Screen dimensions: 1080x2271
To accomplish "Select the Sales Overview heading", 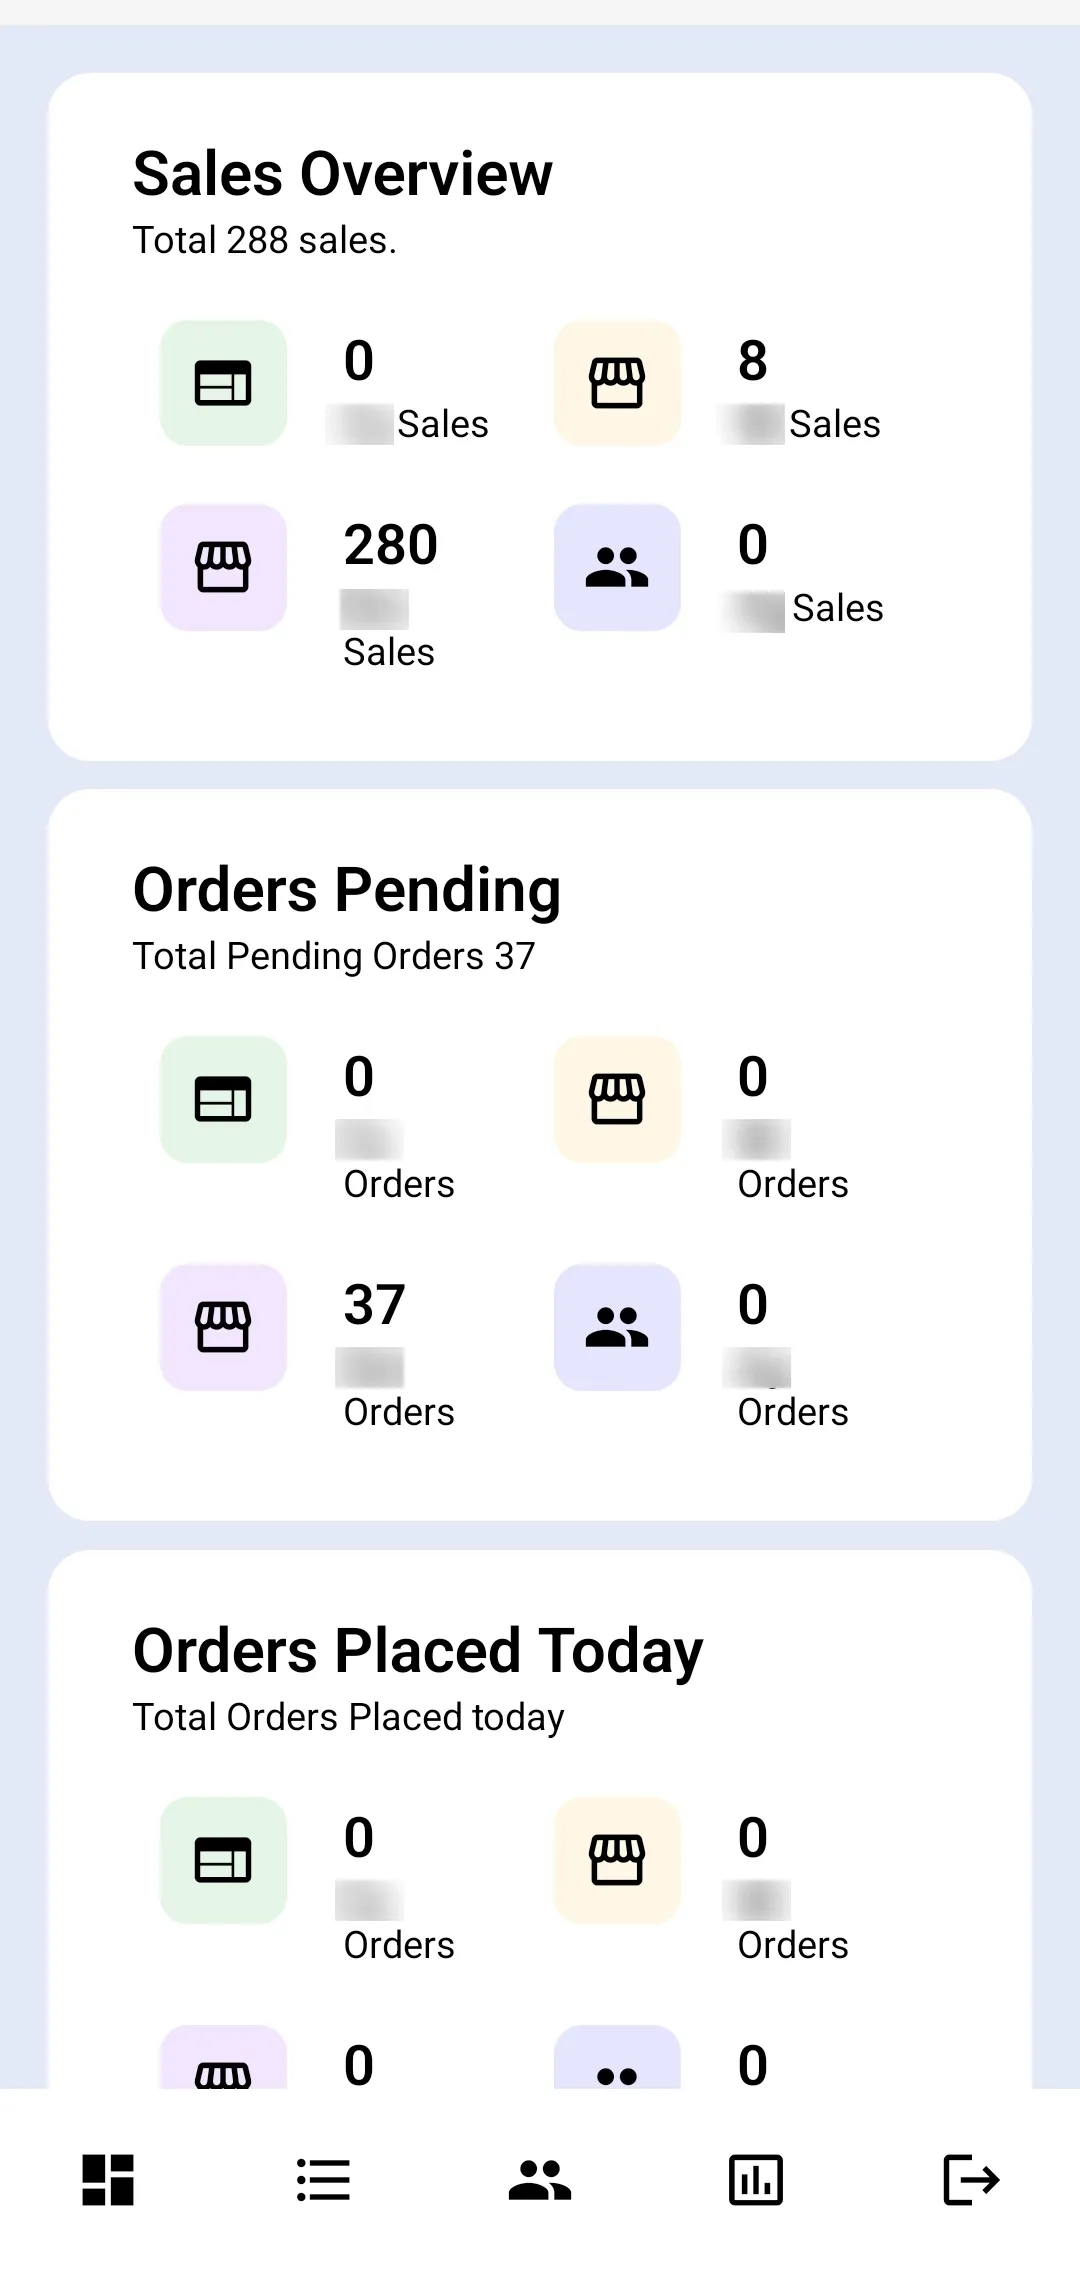I will tap(343, 174).
